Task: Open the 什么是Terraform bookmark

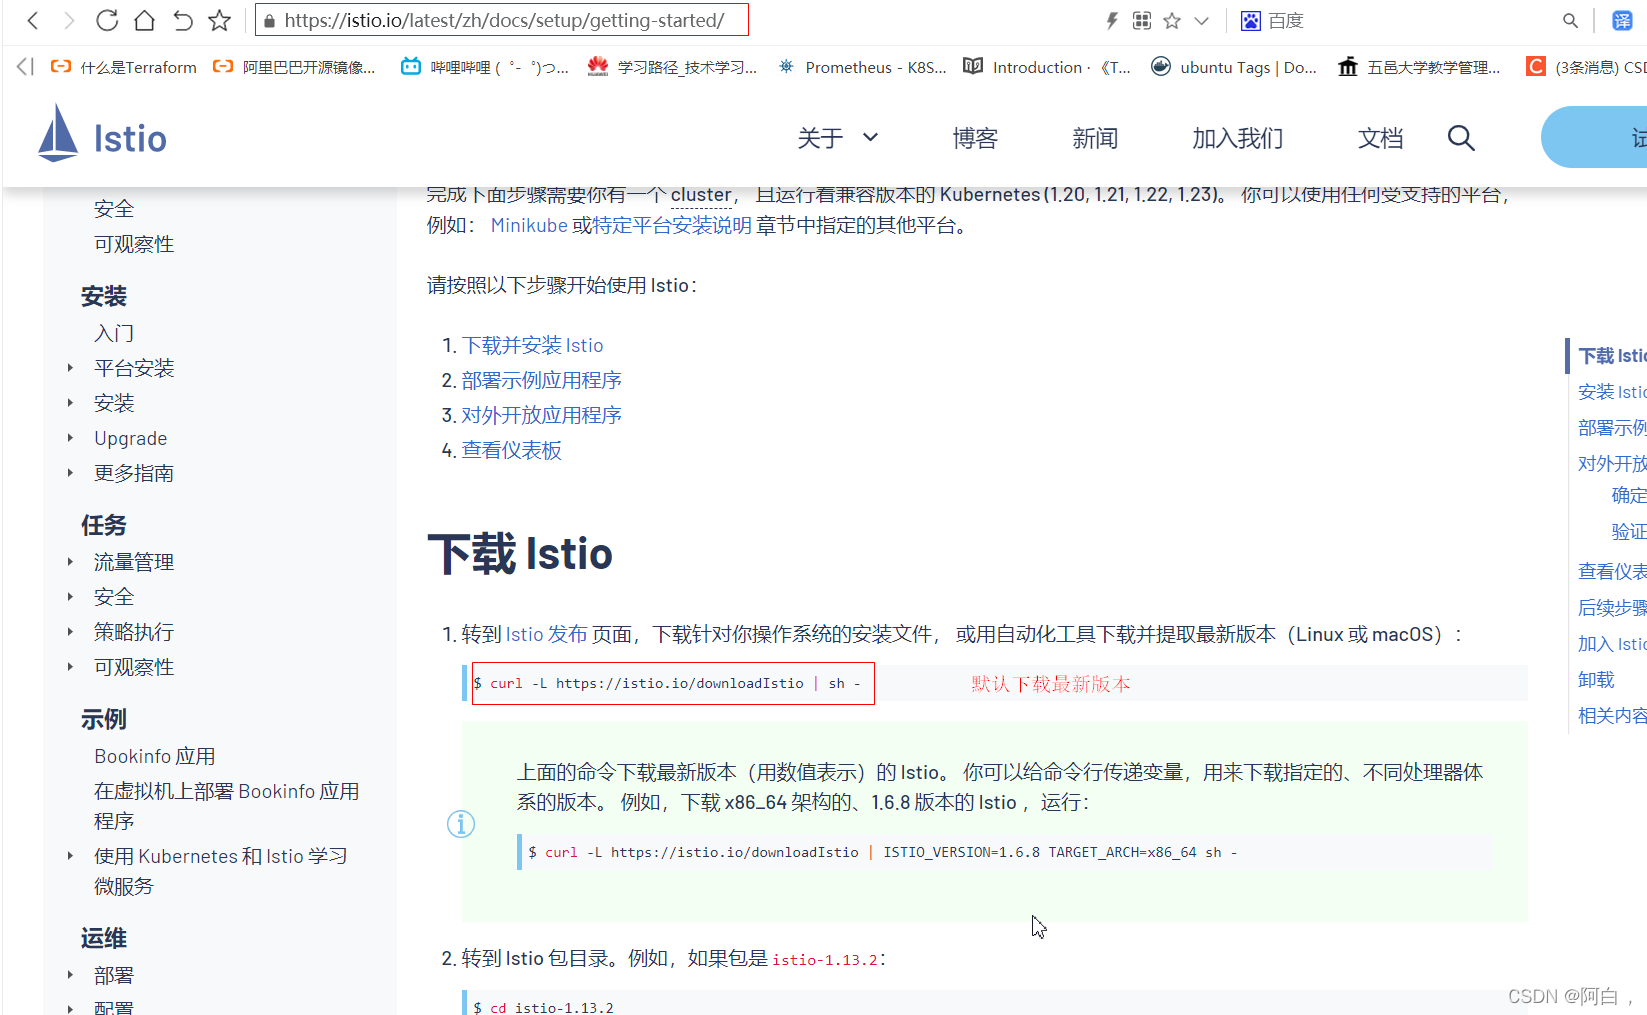Action: 124,67
